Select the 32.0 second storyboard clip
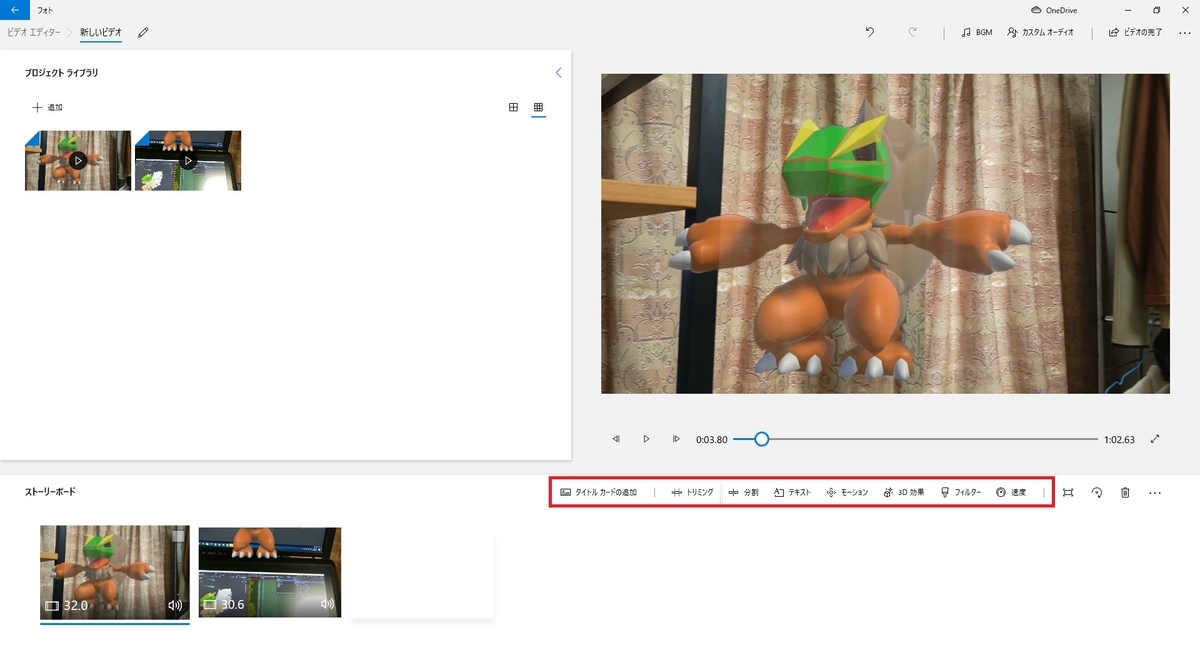 pos(115,573)
